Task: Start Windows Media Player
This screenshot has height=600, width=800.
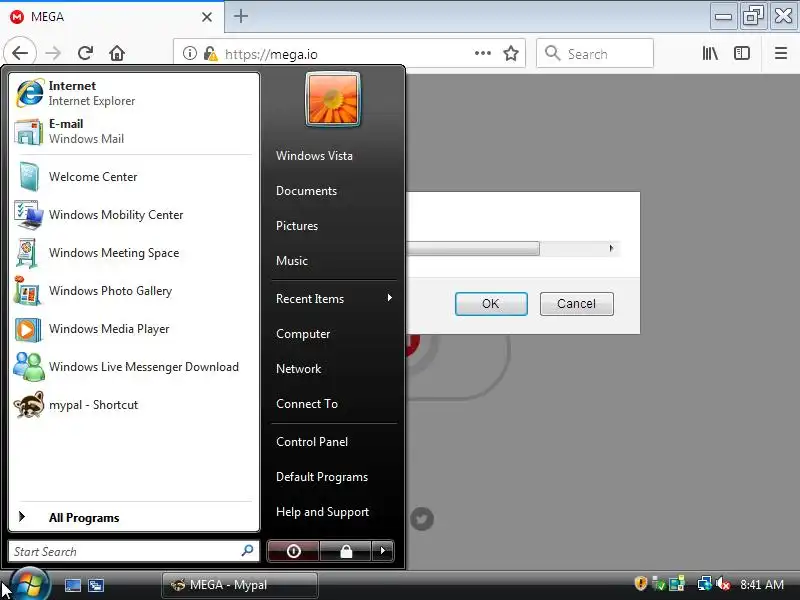Action: pyautogui.click(x=134, y=329)
